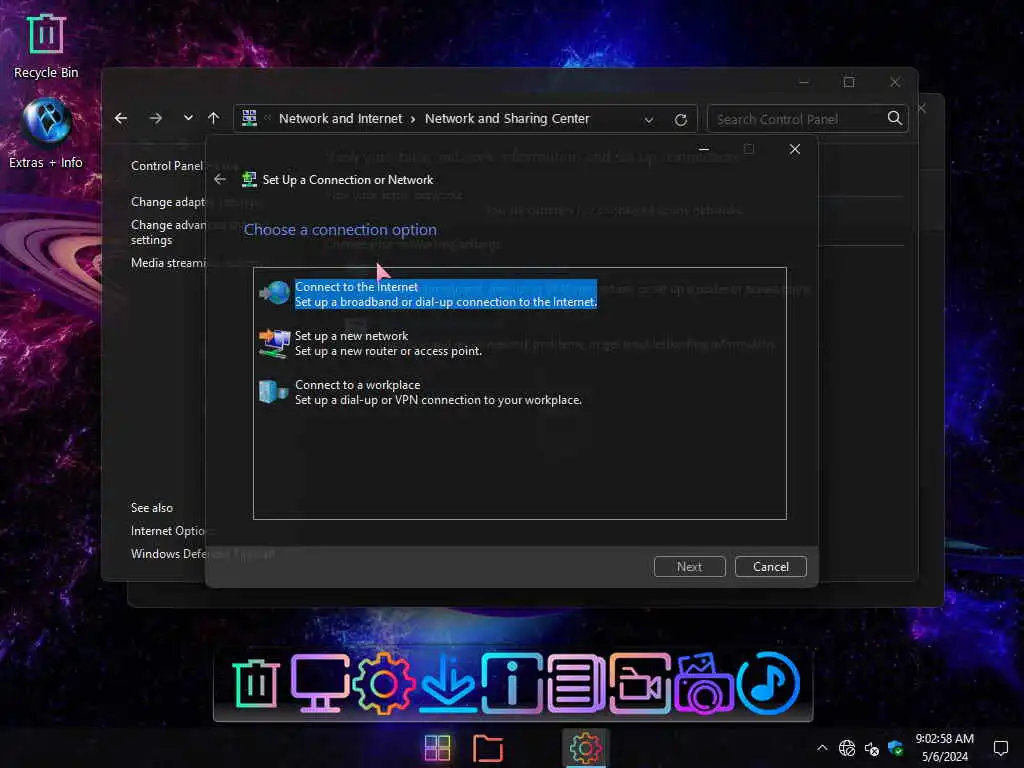
Task: Open Change advanced sharing settings link
Action: [168, 232]
